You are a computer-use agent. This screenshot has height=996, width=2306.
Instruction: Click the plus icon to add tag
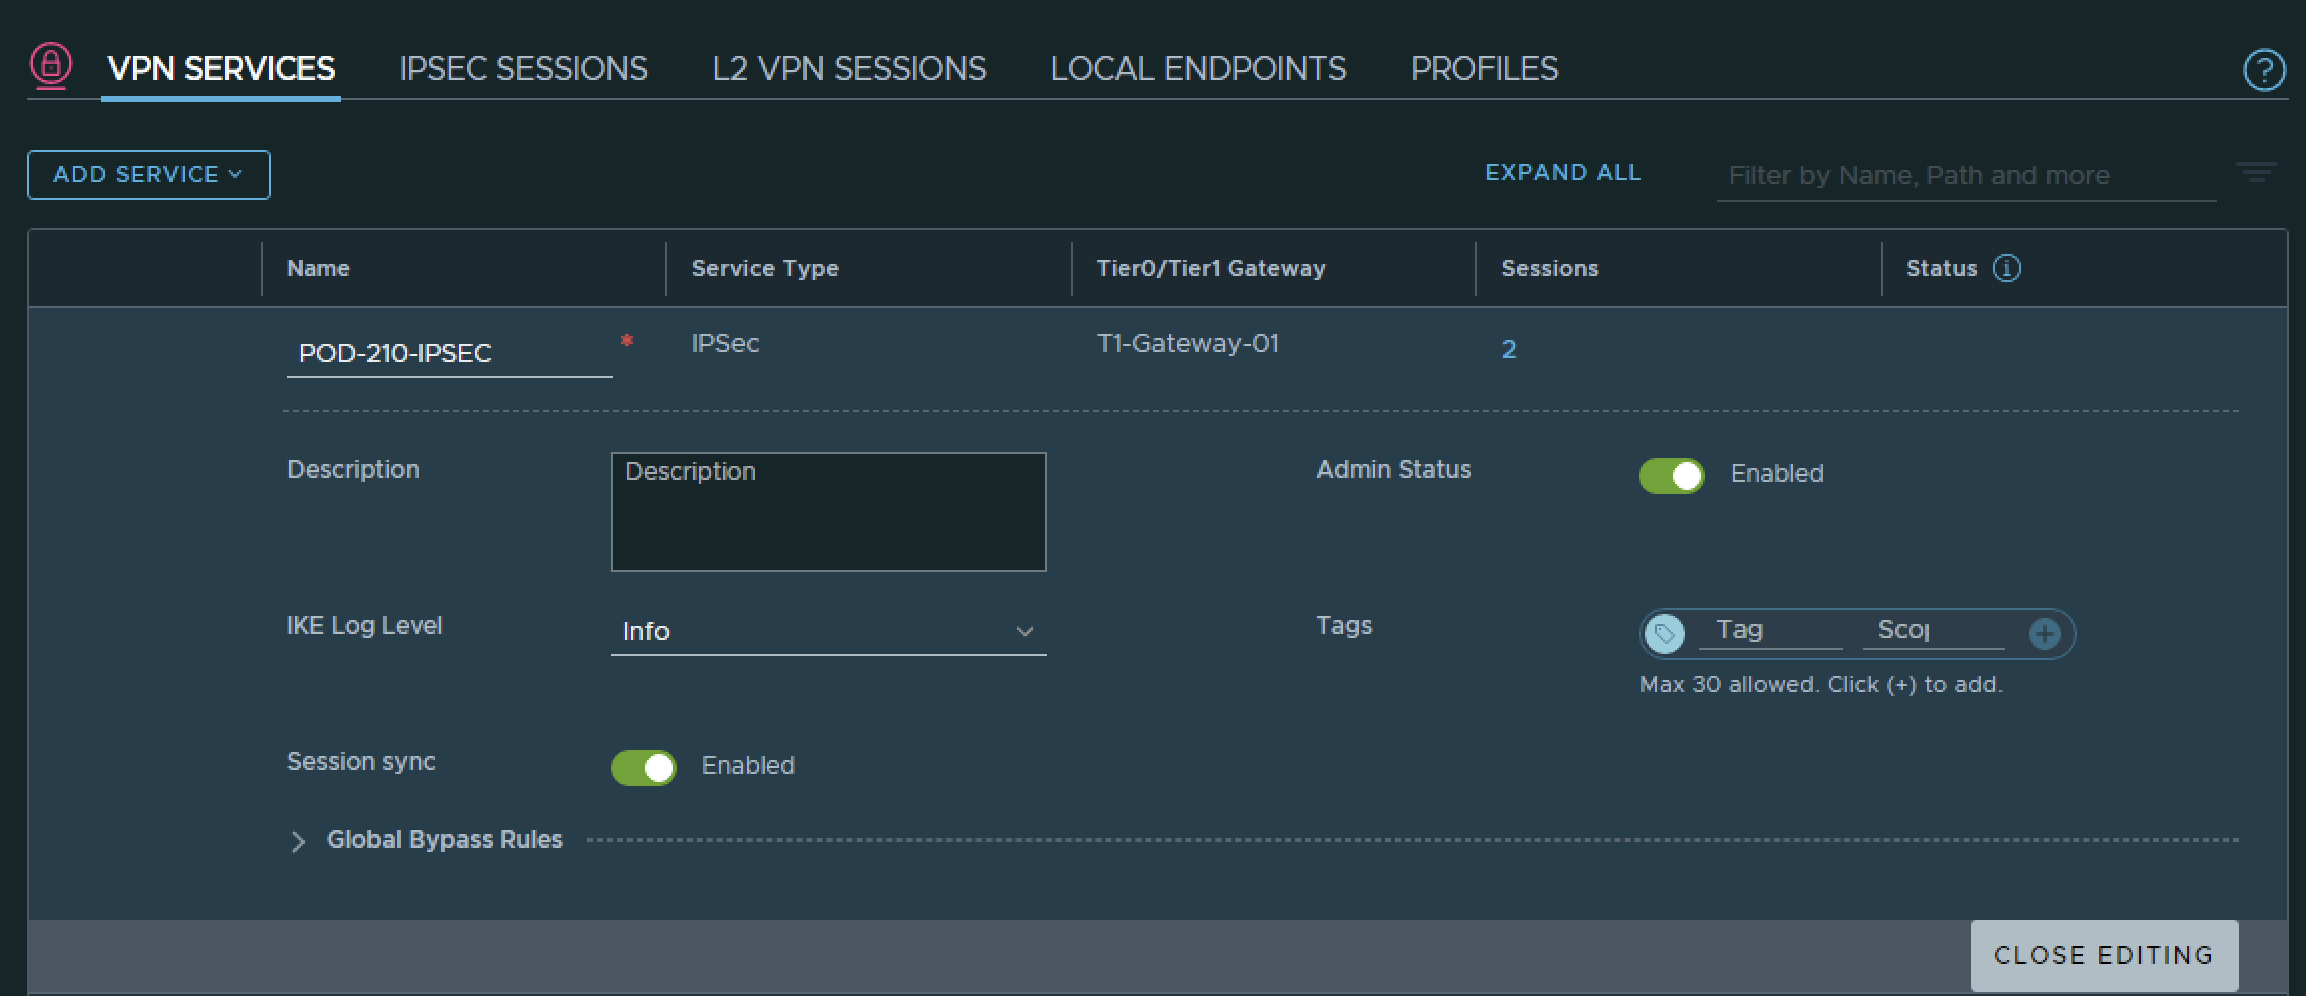click(2044, 633)
